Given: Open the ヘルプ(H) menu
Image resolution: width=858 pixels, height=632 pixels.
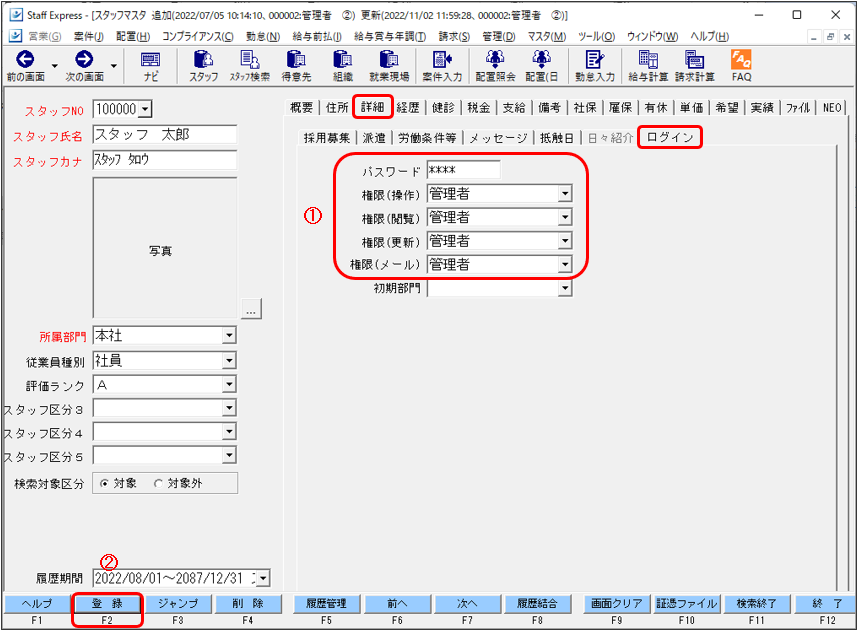Looking at the screenshot, I should click(x=709, y=37).
